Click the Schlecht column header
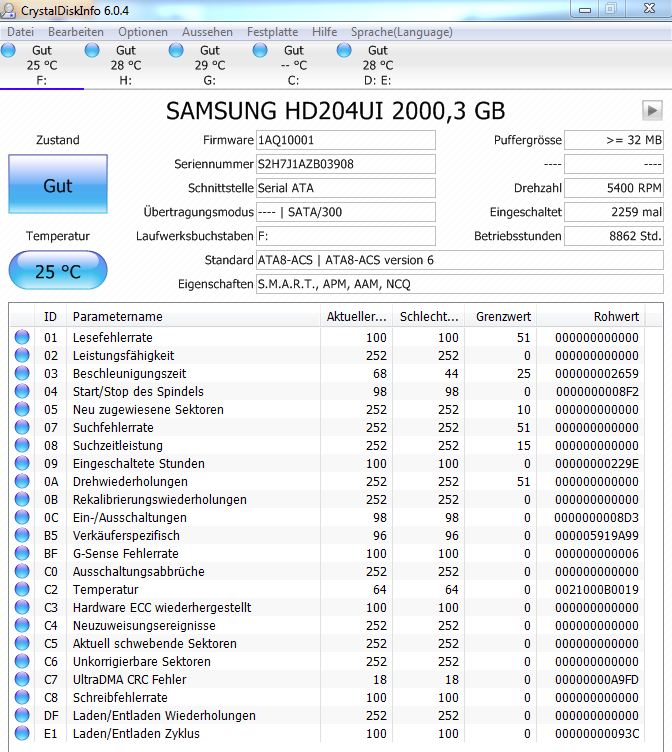 click(x=429, y=317)
